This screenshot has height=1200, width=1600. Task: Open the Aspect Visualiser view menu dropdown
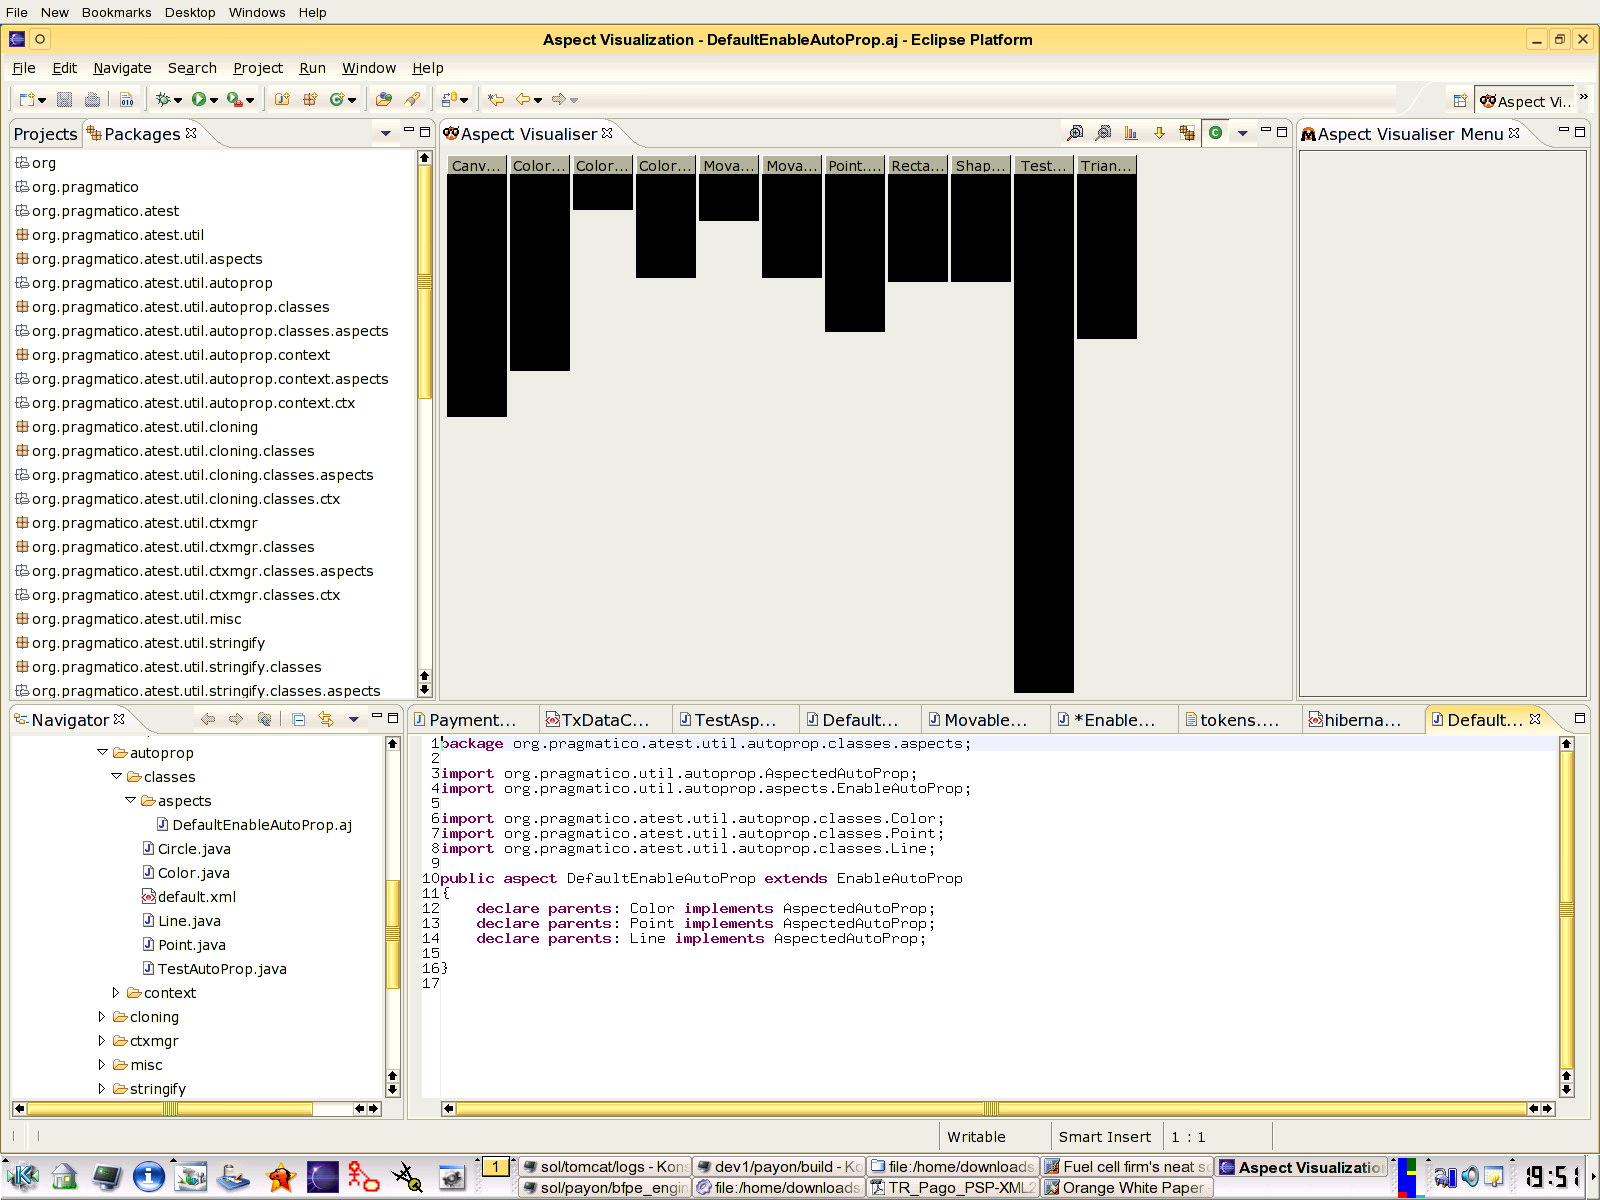click(x=1243, y=133)
